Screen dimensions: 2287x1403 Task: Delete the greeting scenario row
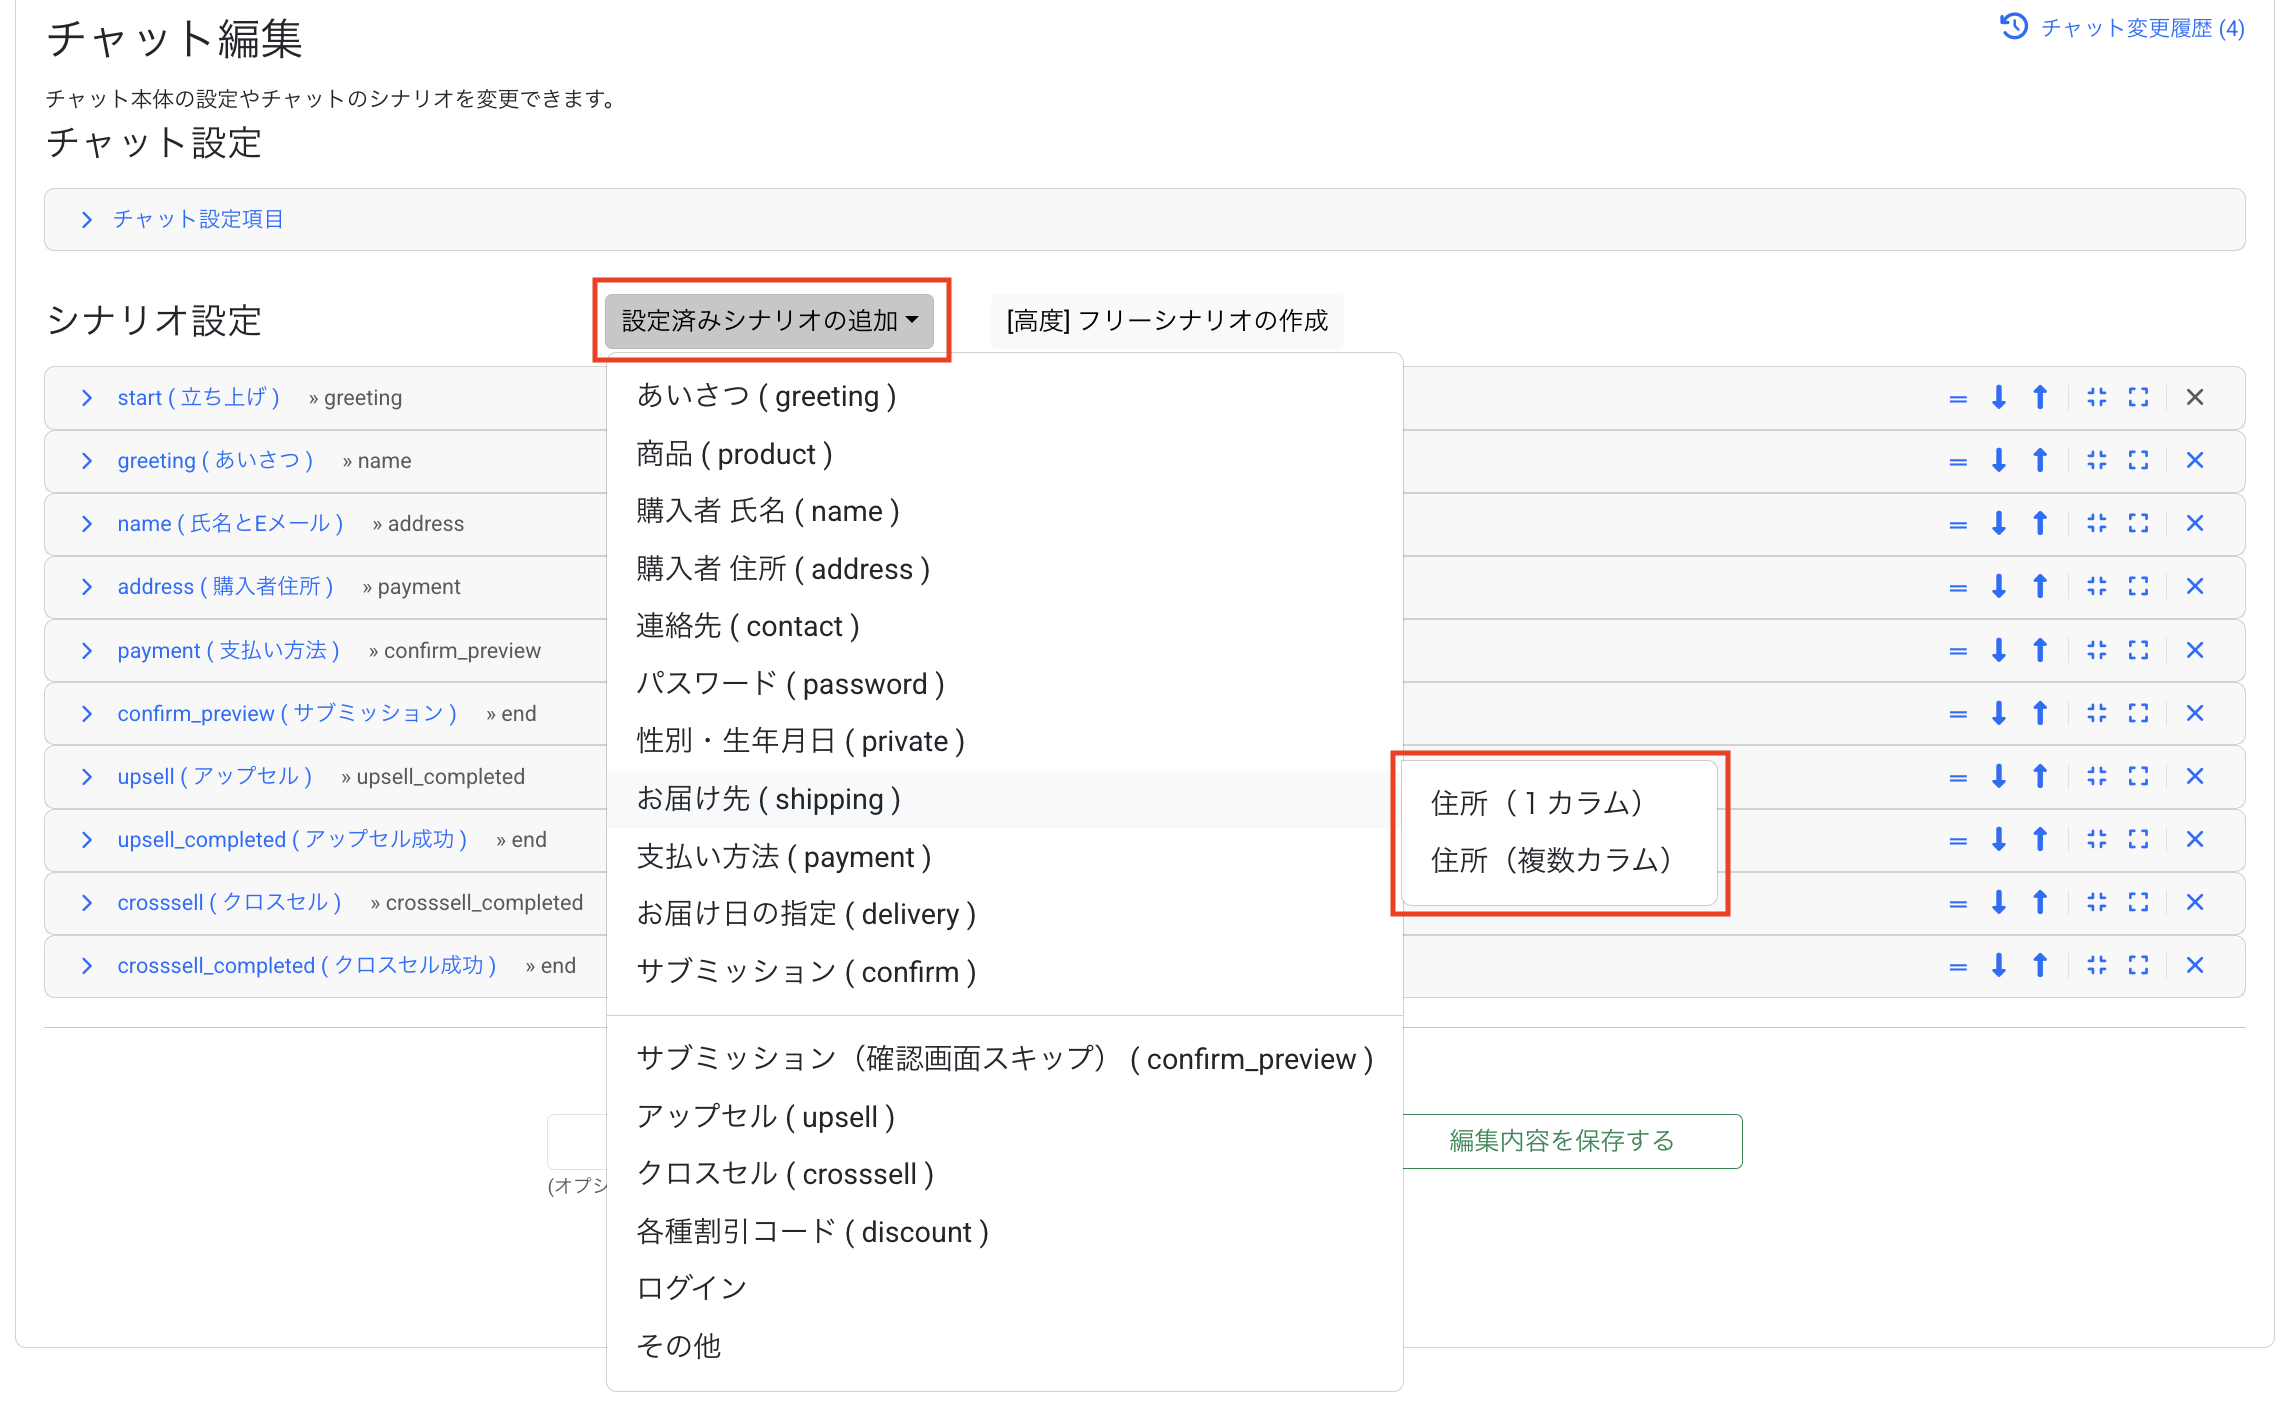pos(2195,460)
